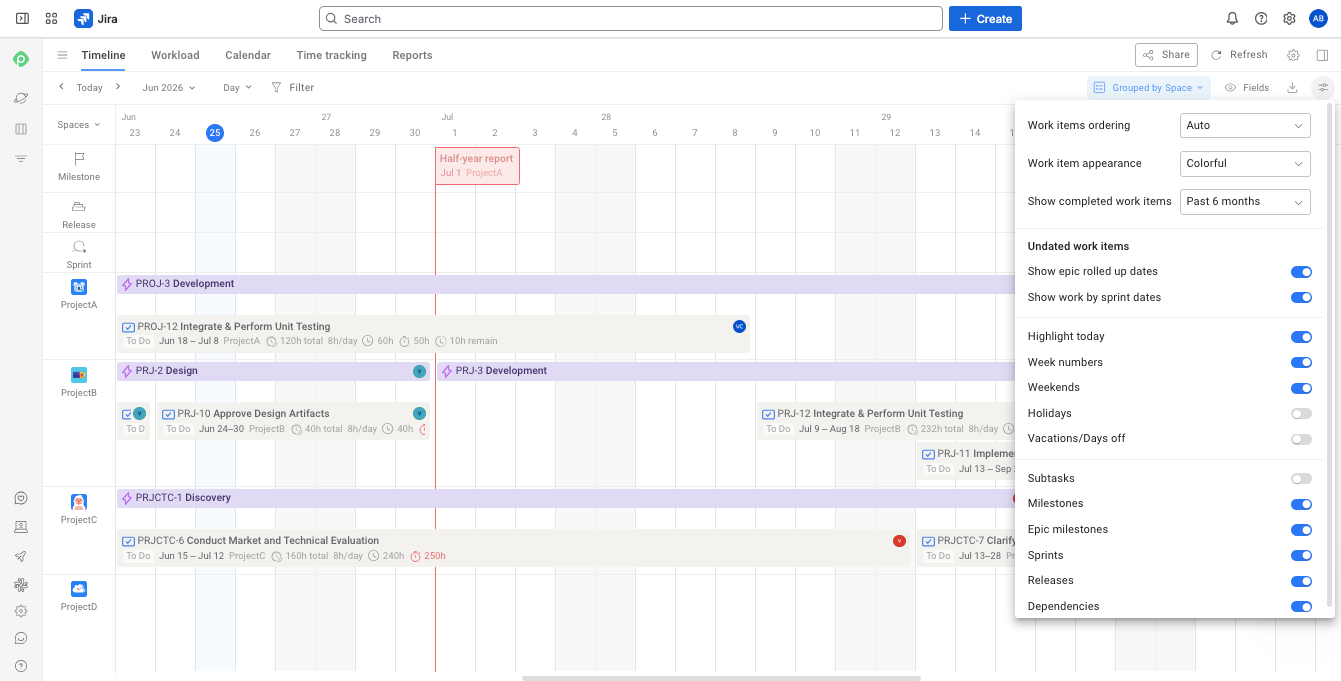The width and height of the screenshot is (1341, 681).
Task: Open the notifications bell
Action: 1233,19
